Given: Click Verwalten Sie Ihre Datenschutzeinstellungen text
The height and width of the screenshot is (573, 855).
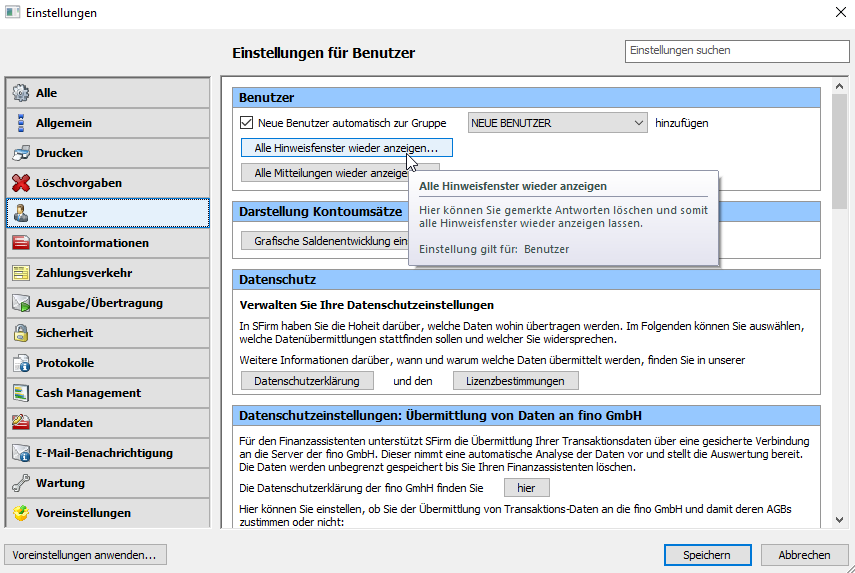Looking at the screenshot, I should pos(366,305).
